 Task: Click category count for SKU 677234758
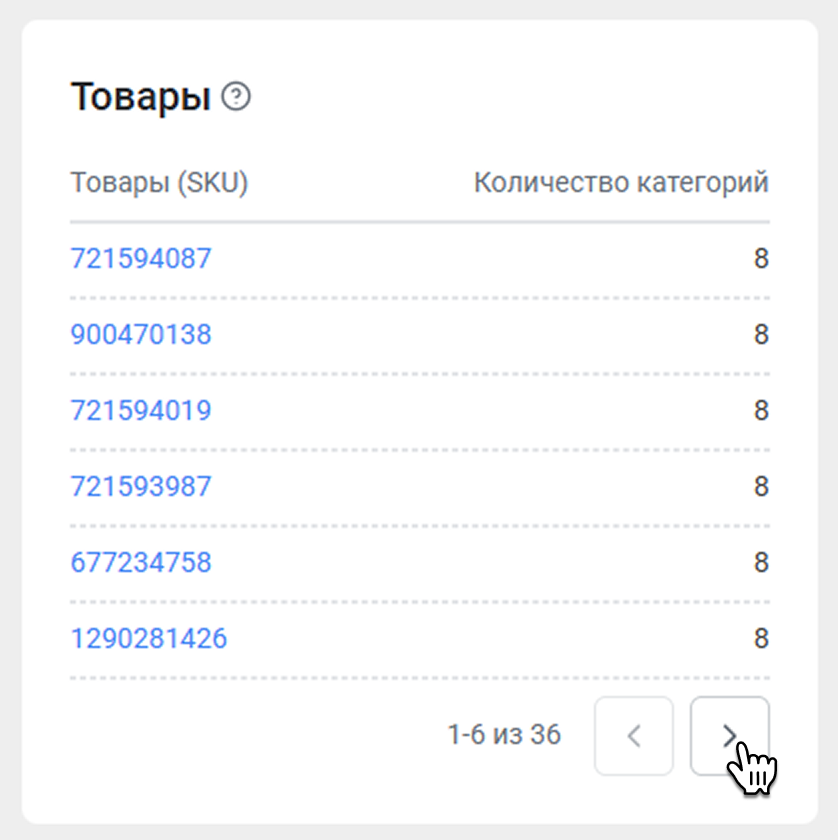(761, 562)
